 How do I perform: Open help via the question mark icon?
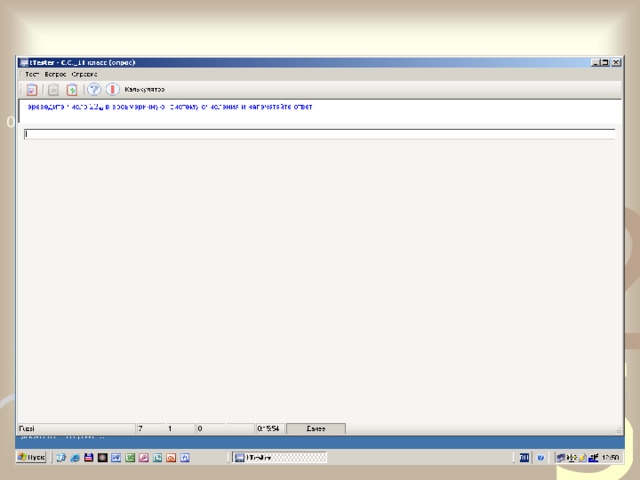94,89
